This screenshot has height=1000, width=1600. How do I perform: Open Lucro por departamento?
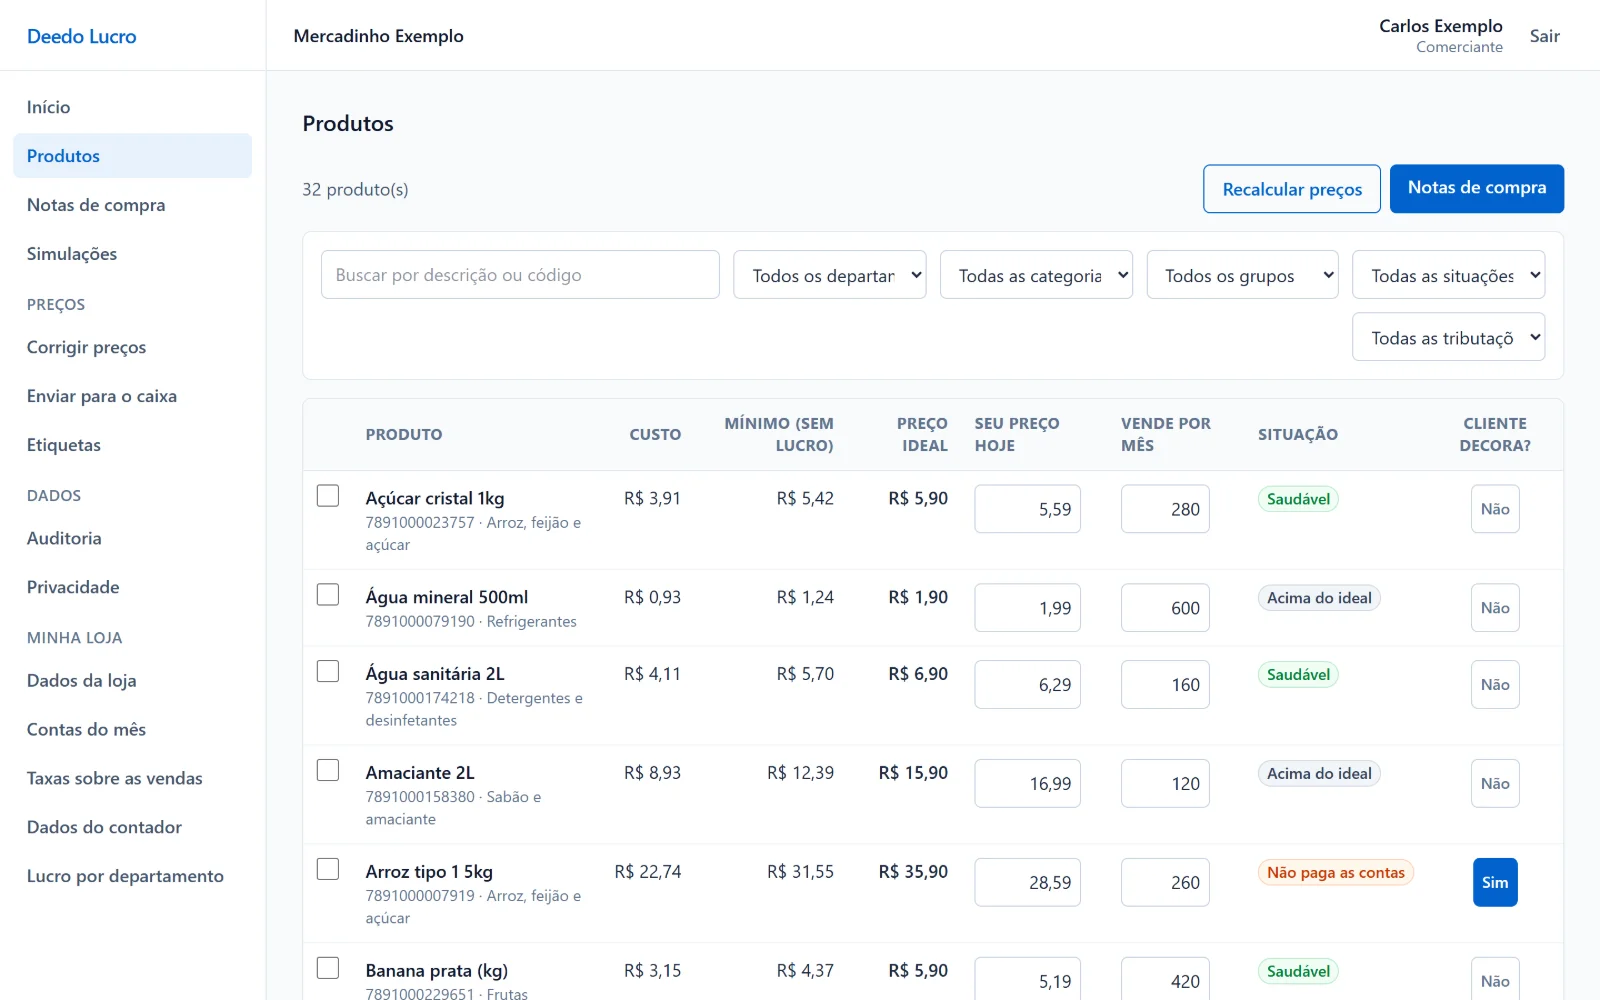tap(132, 876)
